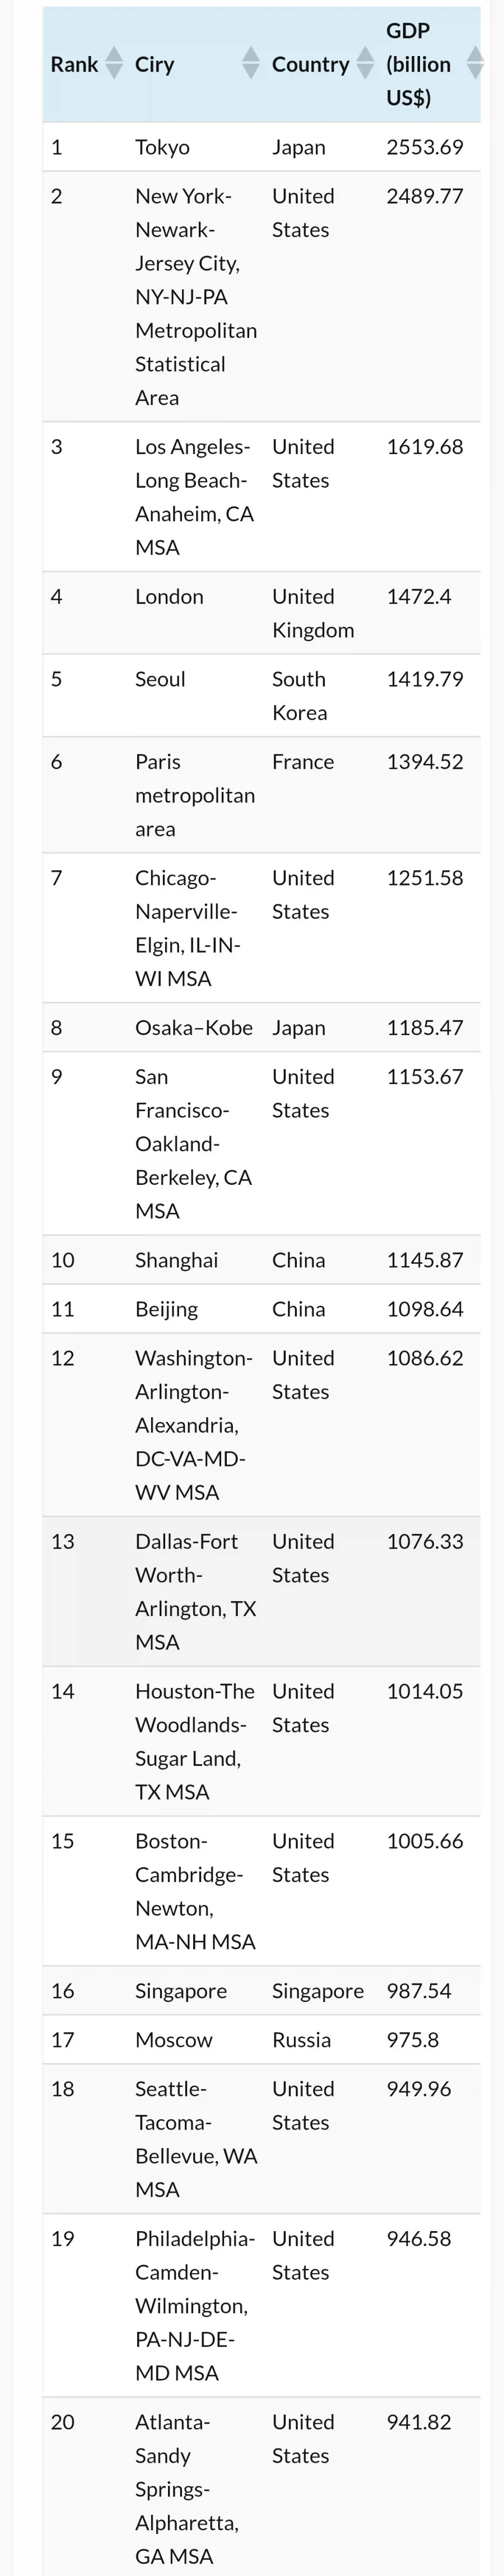Click the Seoul city entry
Image resolution: width=504 pixels, height=2576 pixels.
click(x=160, y=679)
